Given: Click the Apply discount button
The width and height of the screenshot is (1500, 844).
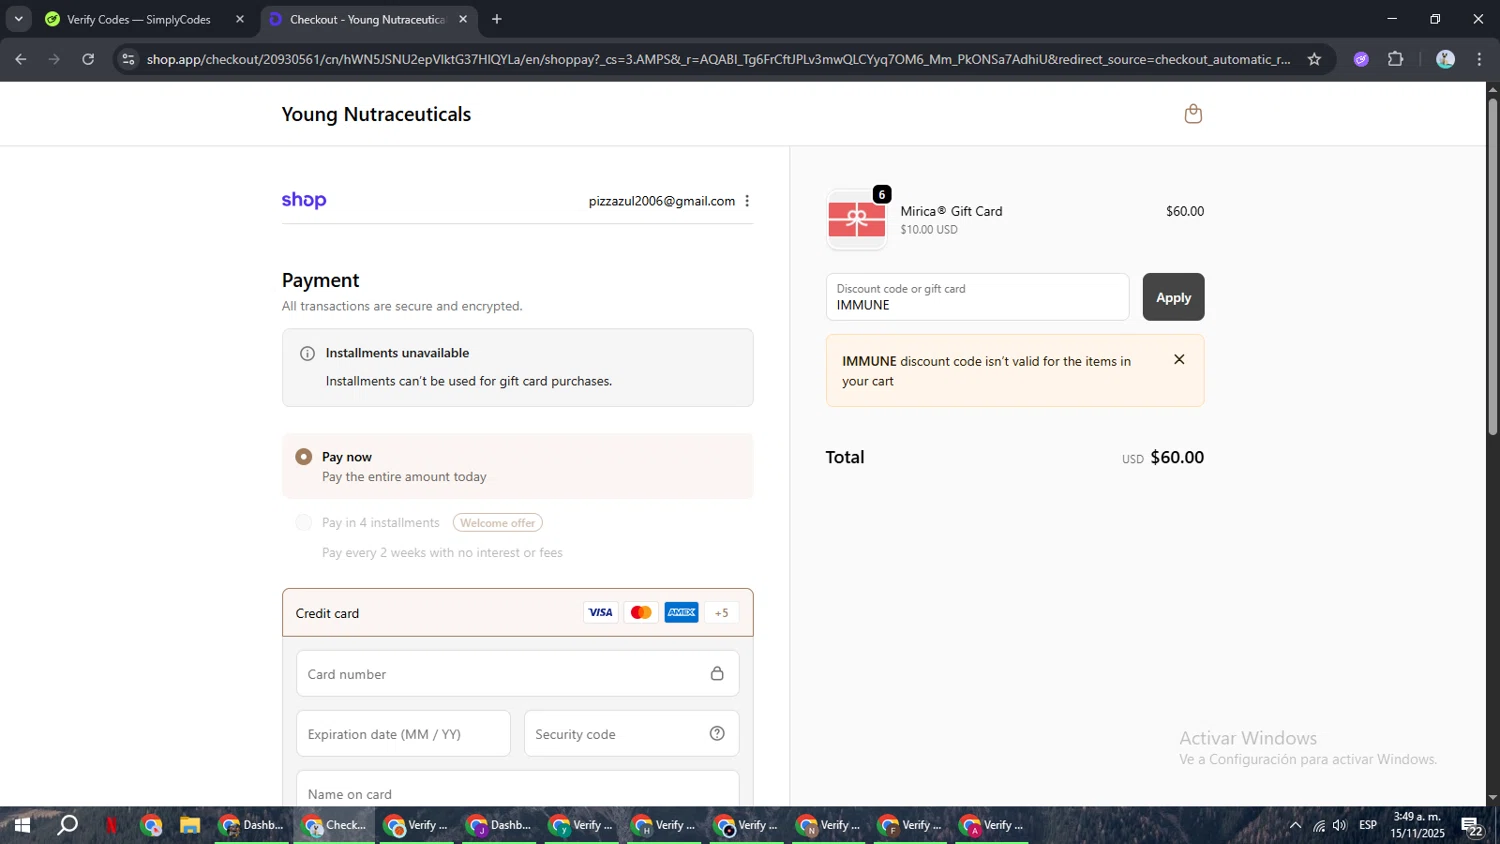Looking at the screenshot, I should 1173,297.
